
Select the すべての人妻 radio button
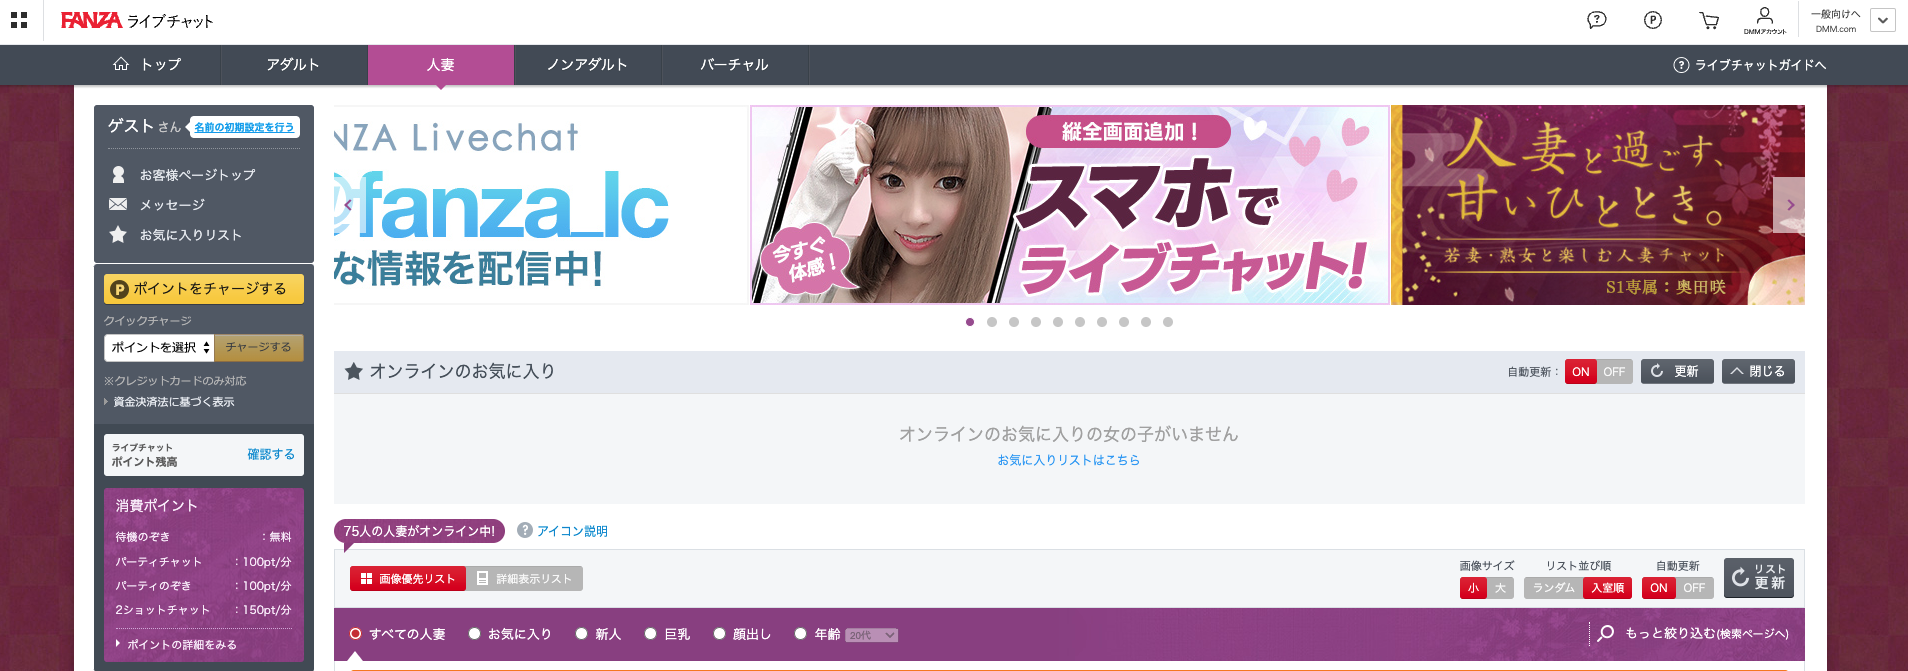click(355, 634)
